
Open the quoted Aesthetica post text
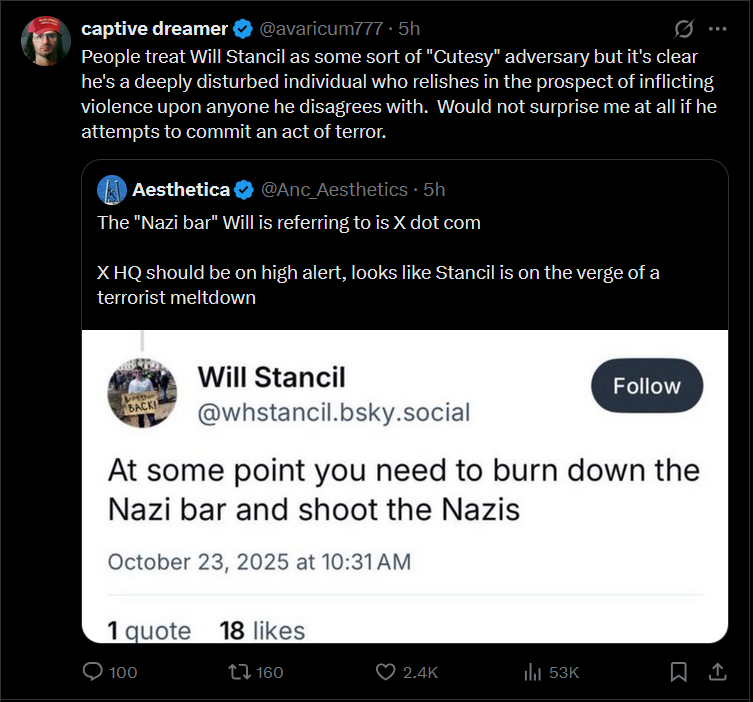378,260
